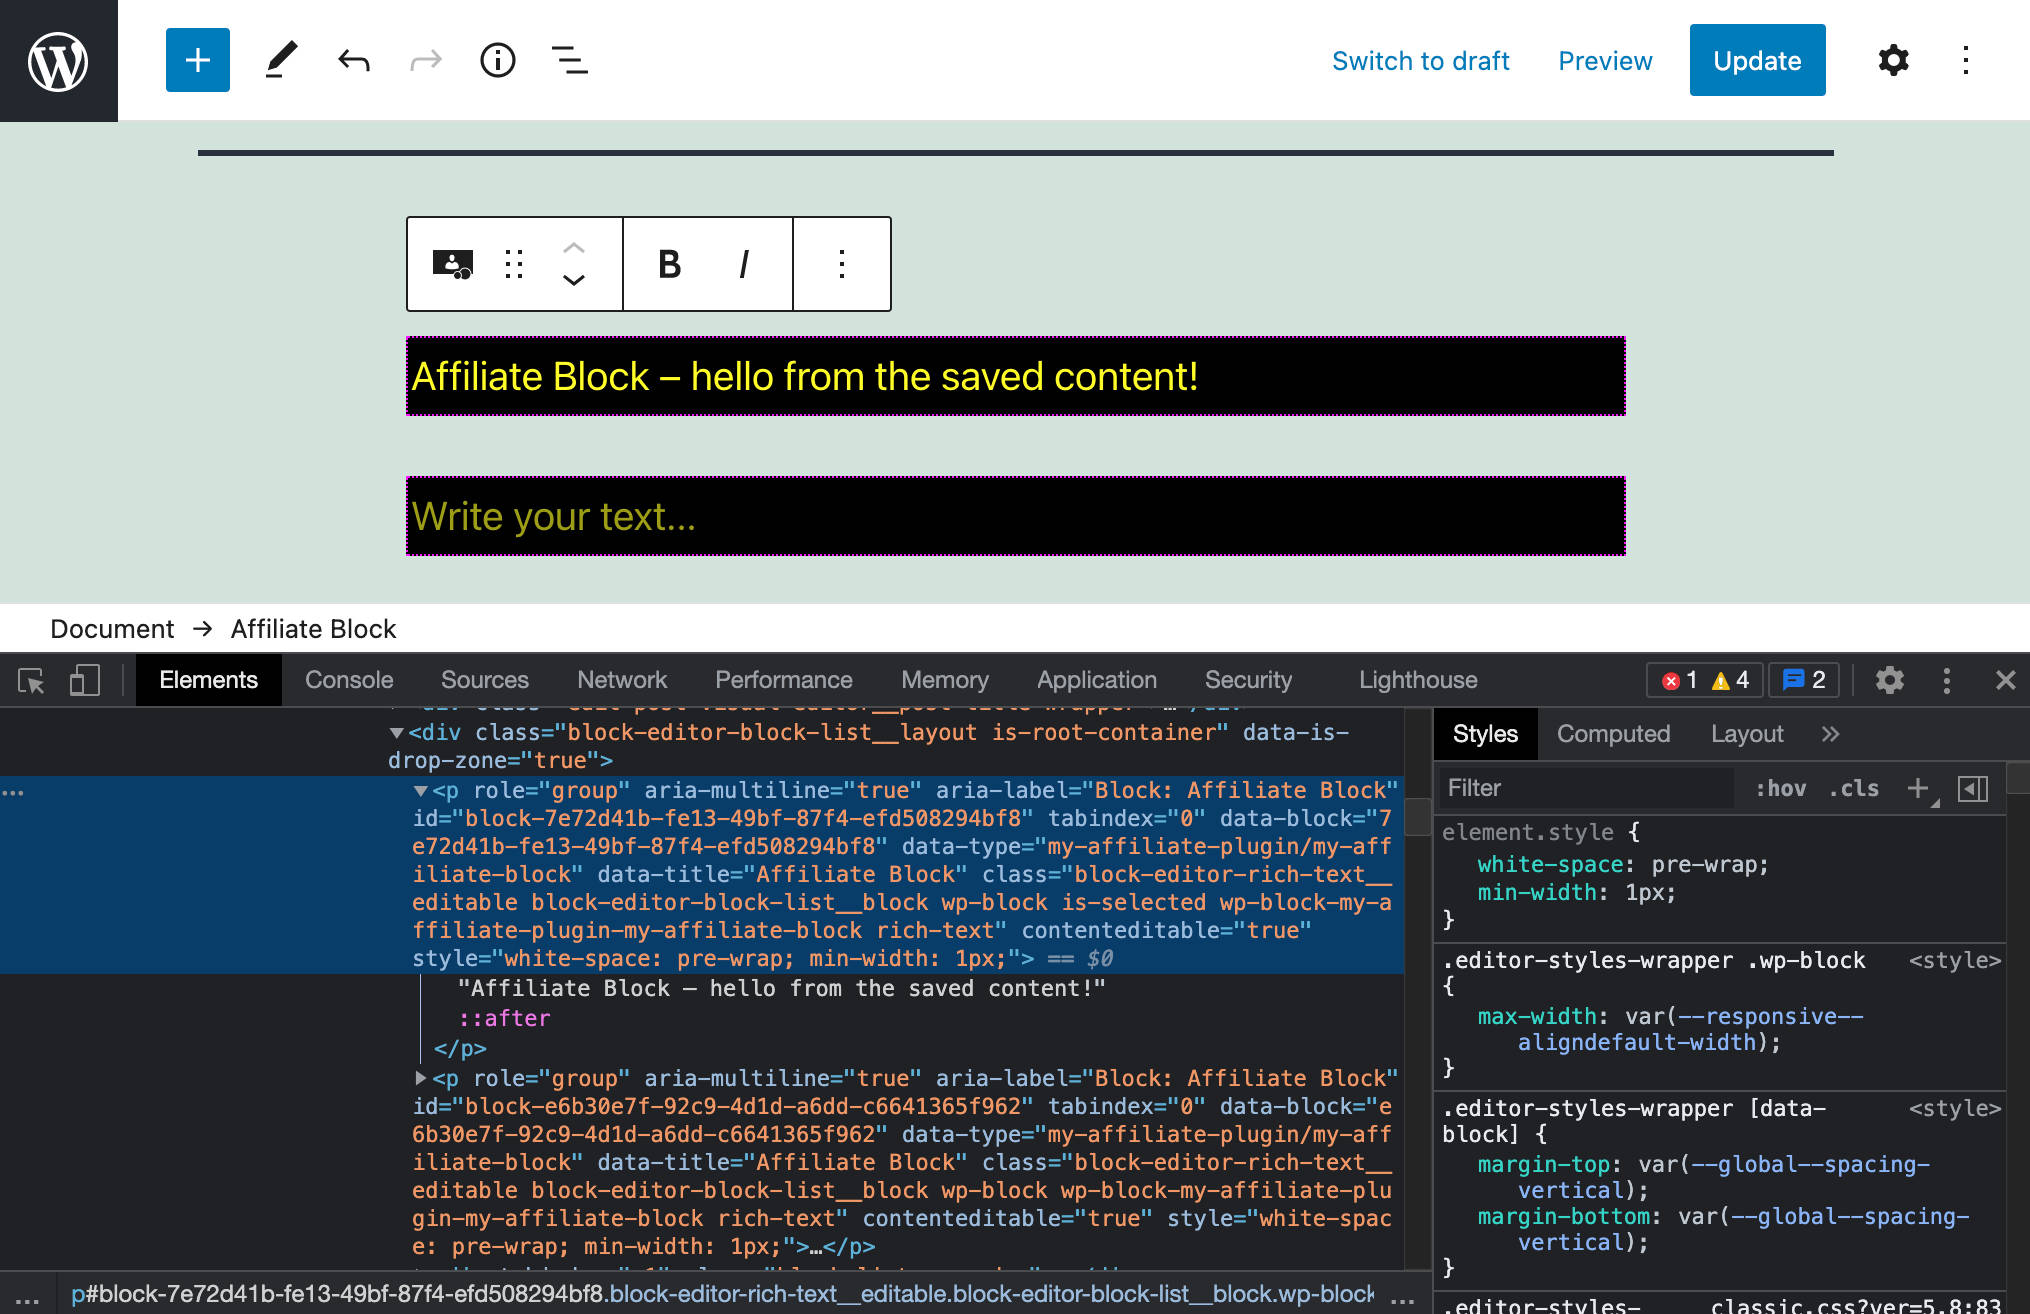2030x1314 pixels.
Task: Click the Affiliate Block type icon
Action: click(452, 264)
